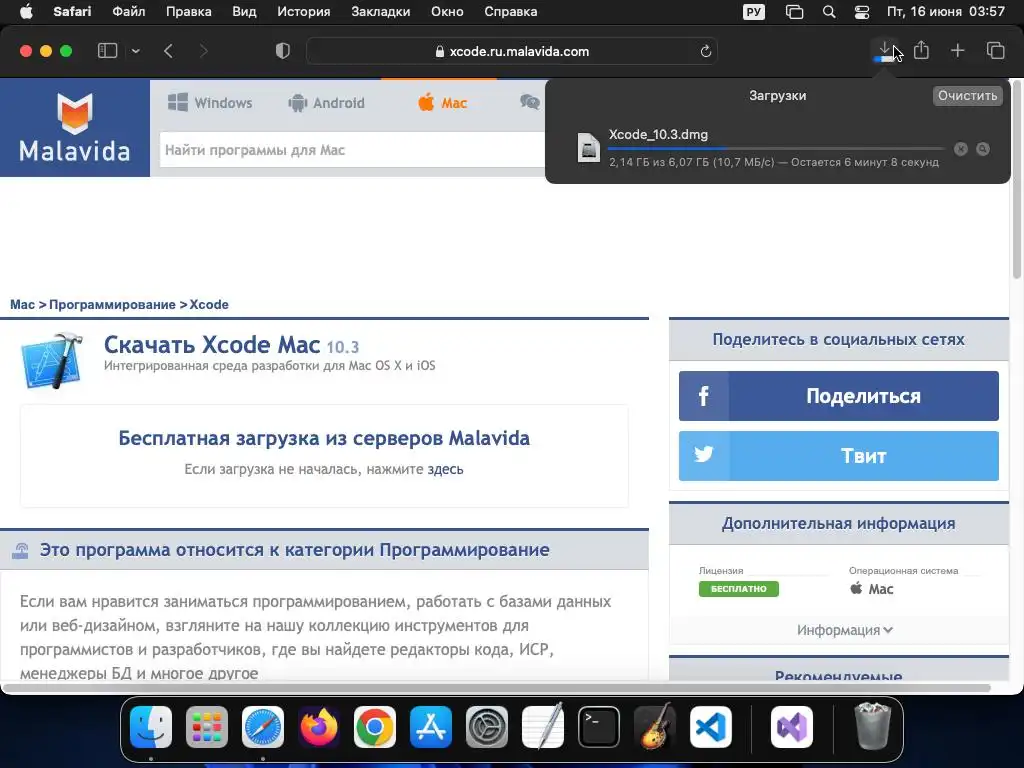Open Firefox from the Dock

(319, 727)
